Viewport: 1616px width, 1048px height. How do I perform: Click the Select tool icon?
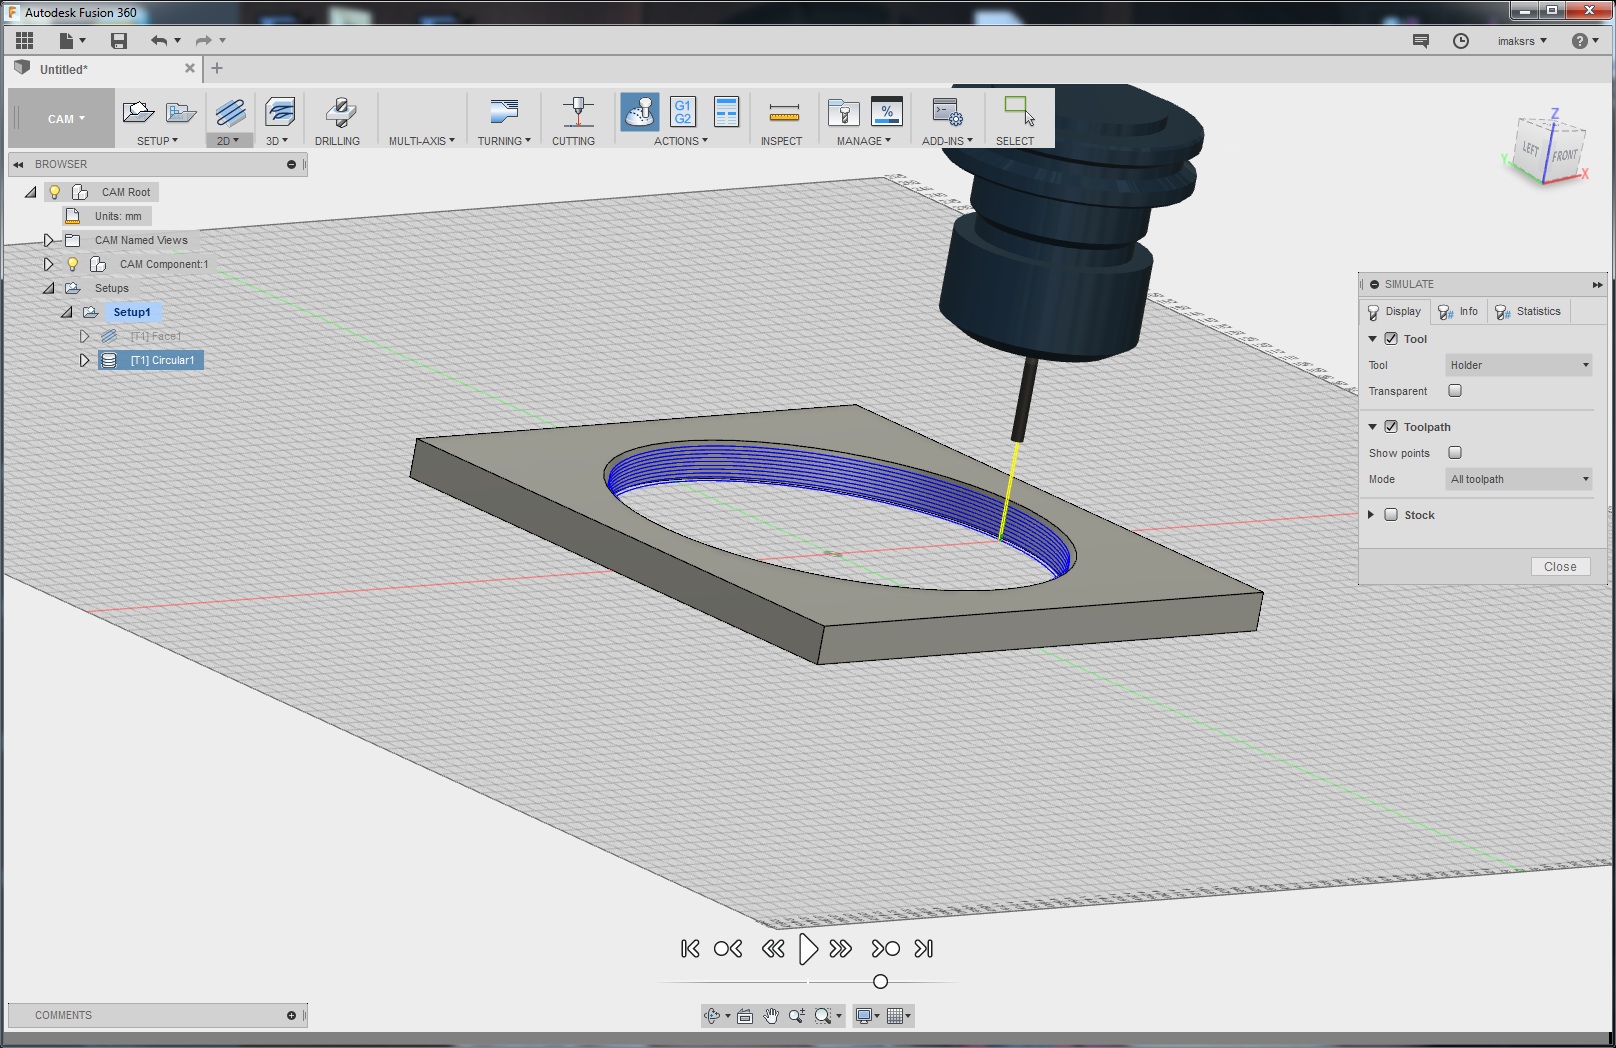[x=1019, y=110]
